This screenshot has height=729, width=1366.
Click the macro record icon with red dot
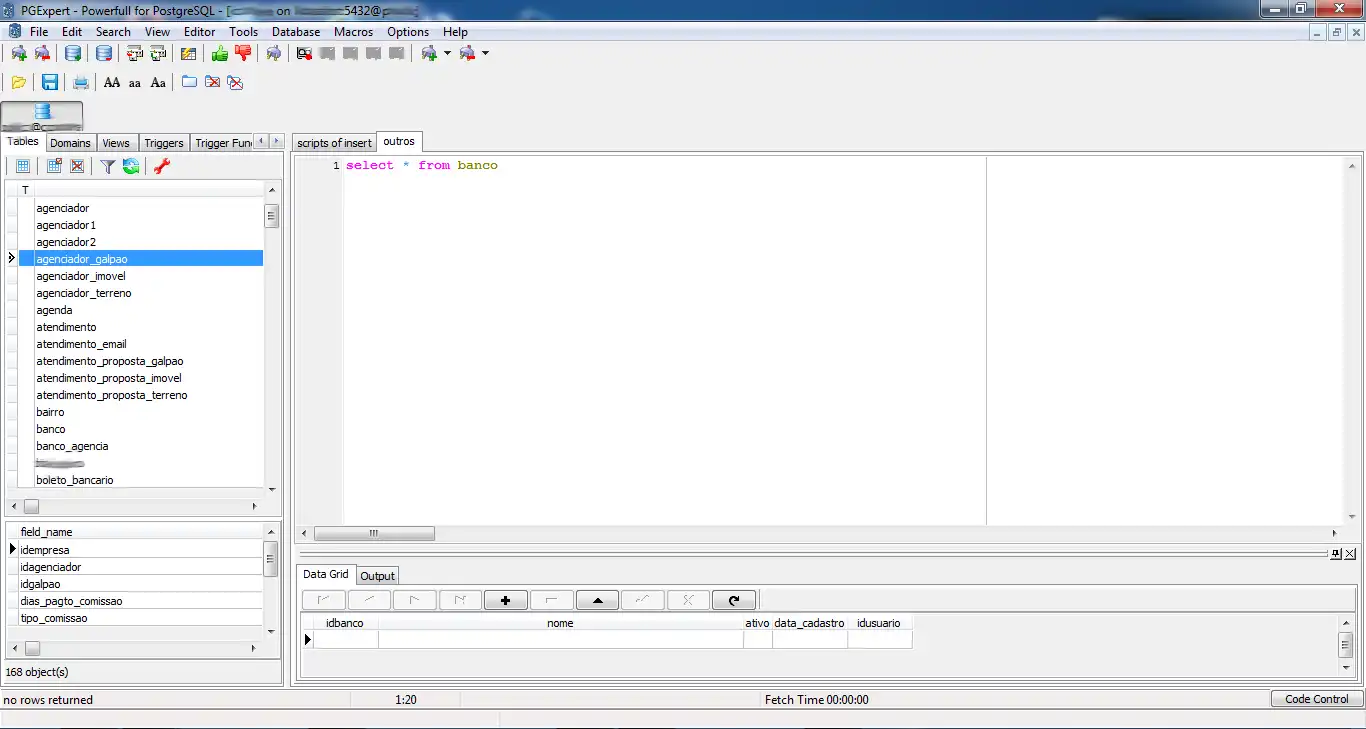(304, 53)
